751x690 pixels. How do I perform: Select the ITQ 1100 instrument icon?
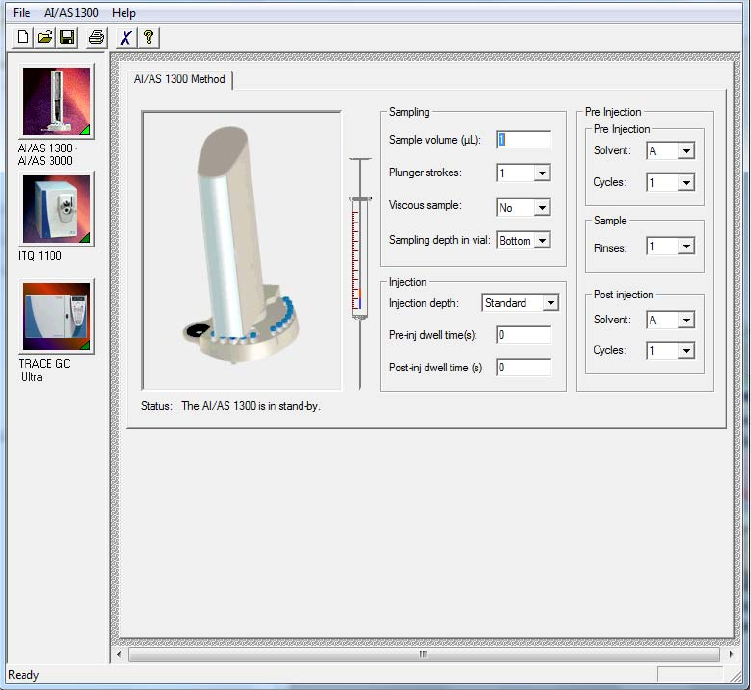(57, 209)
